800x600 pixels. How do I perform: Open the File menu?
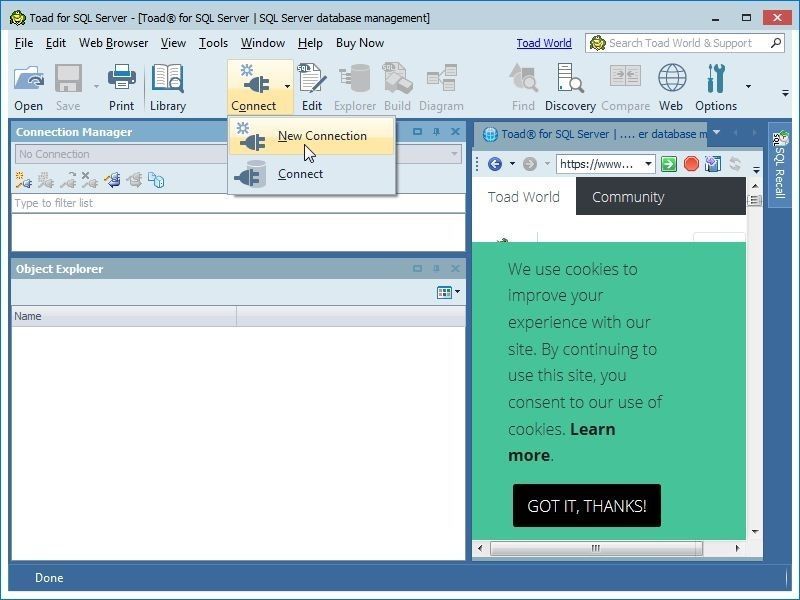pos(24,43)
